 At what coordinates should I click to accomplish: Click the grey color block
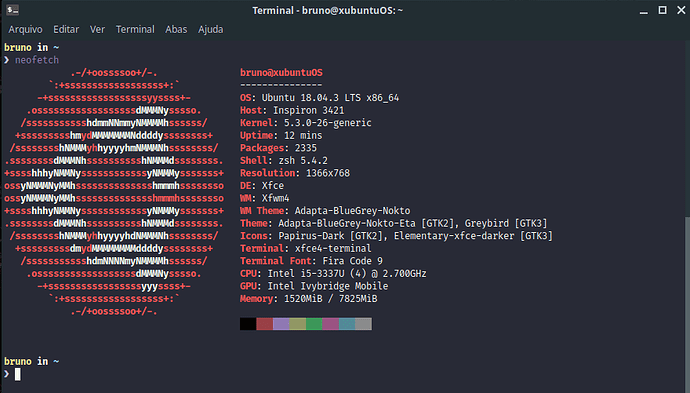click(363, 324)
